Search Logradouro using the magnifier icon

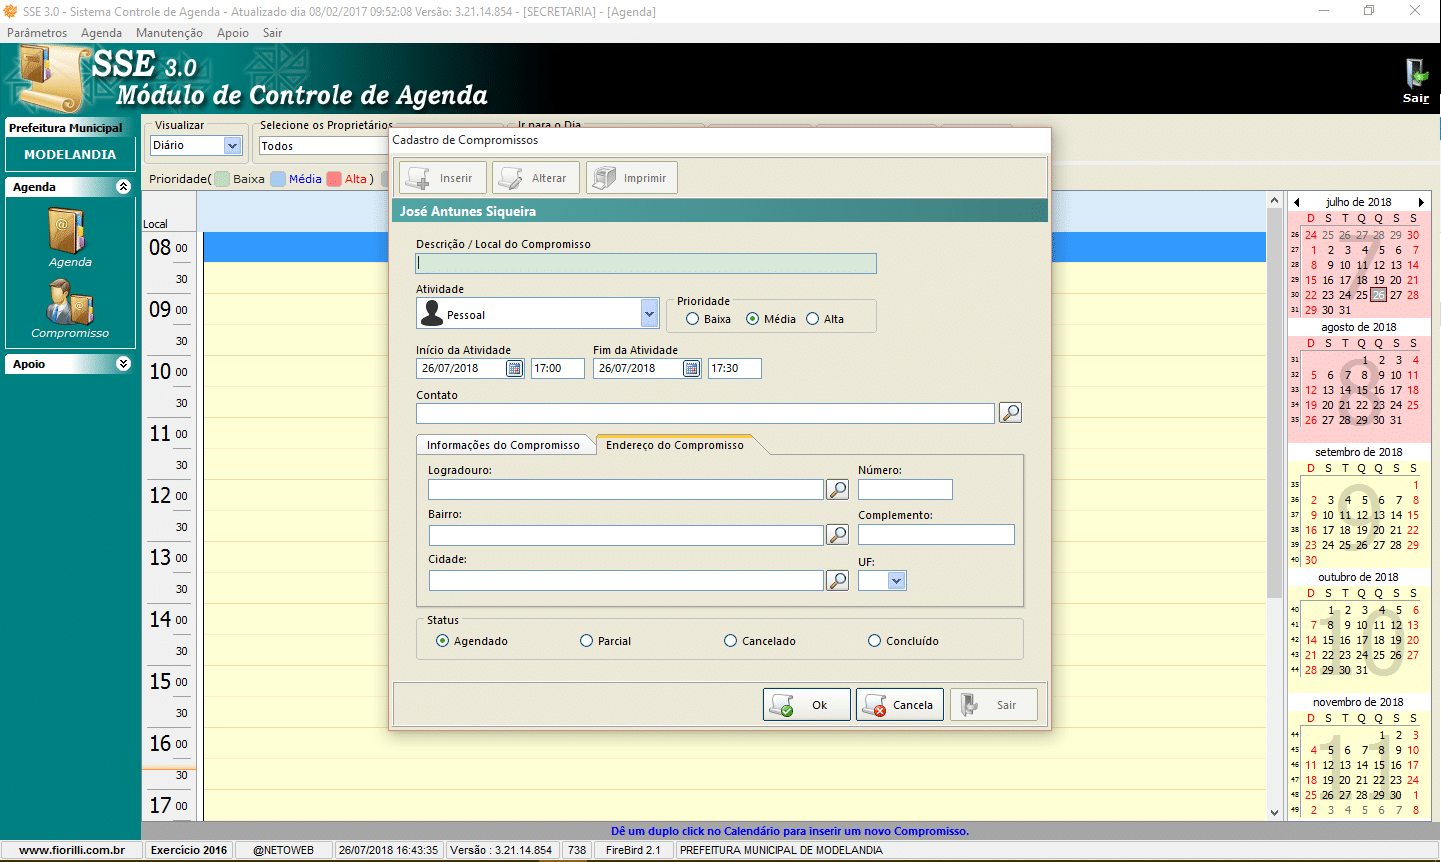837,490
